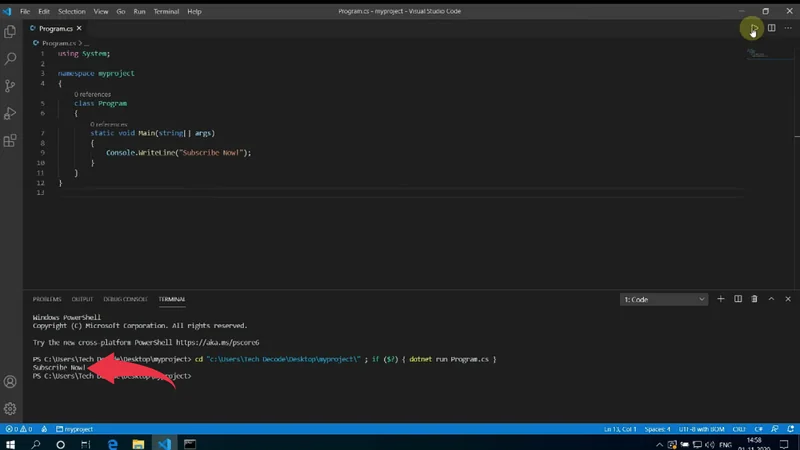Create a new terminal with plus icon
The image size is (800, 450).
(x=722, y=299)
